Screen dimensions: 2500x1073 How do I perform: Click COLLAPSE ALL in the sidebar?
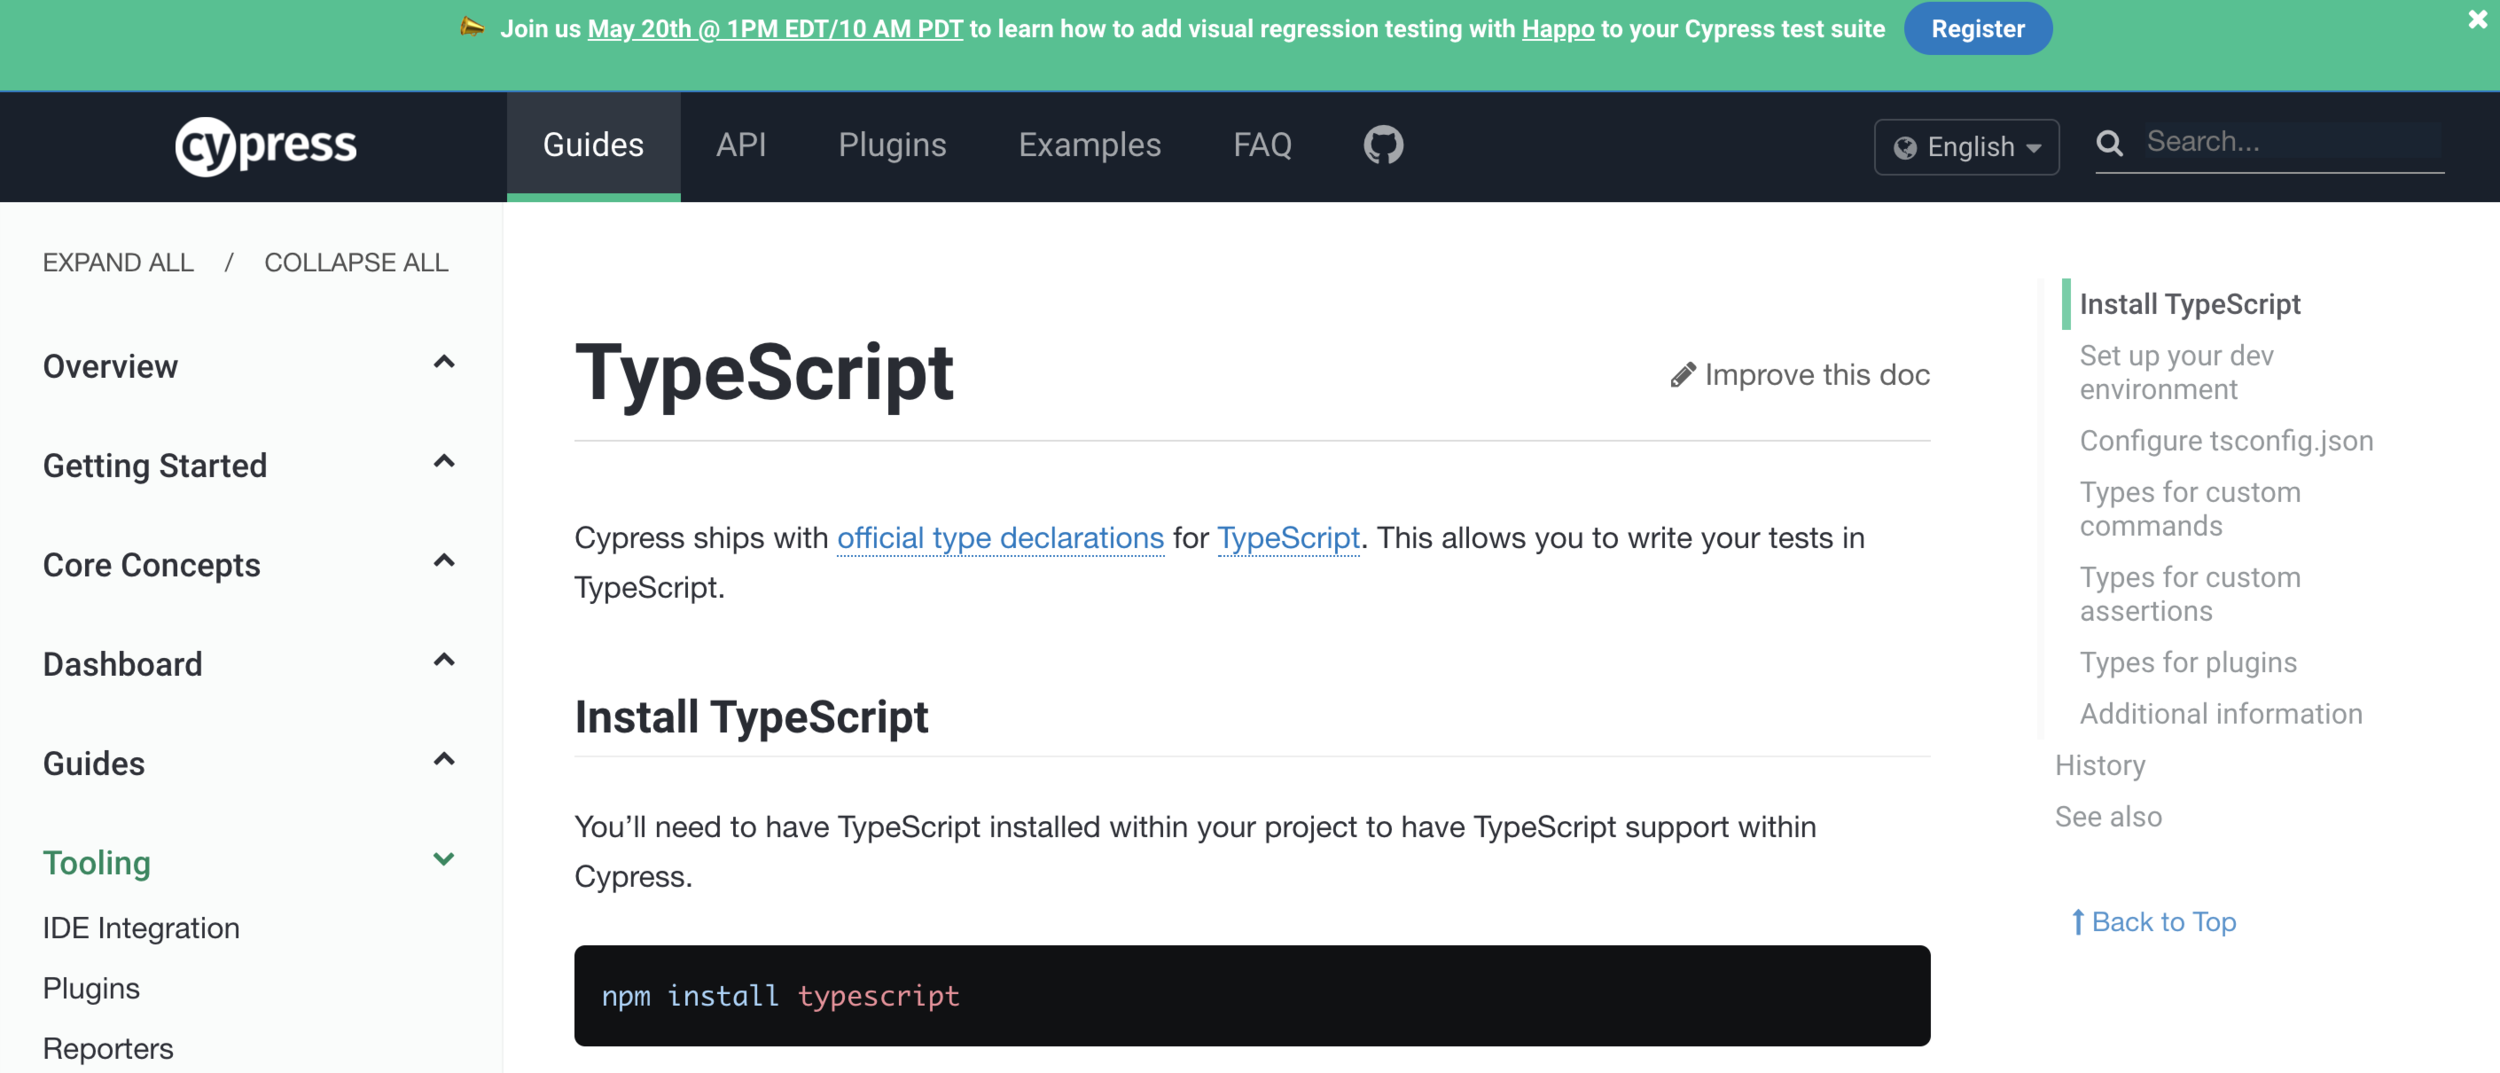tap(356, 263)
